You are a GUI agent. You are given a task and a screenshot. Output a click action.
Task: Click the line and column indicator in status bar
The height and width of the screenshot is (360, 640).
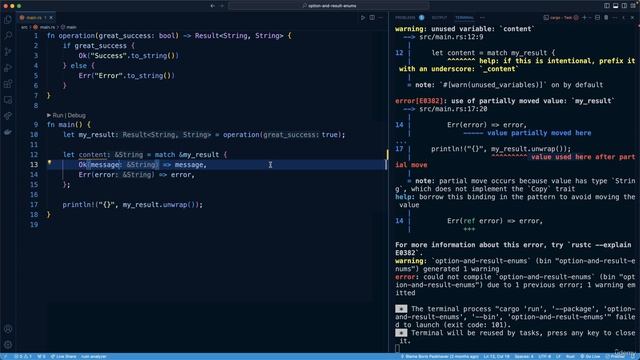[496, 356]
